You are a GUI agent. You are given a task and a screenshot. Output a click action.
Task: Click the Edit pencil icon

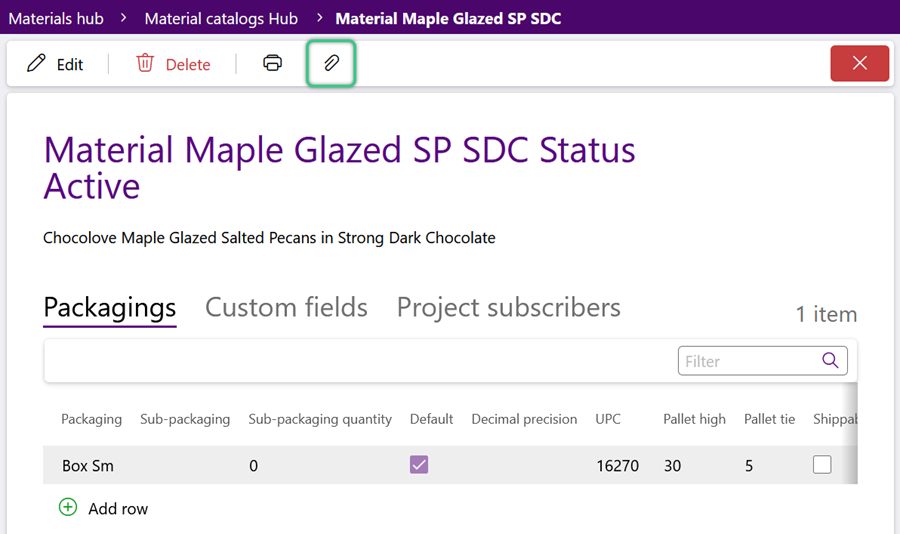36,63
